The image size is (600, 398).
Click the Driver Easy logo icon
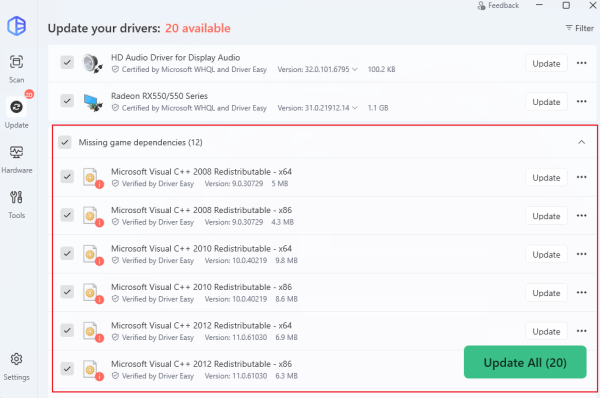pyautogui.click(x=16, y=26)
